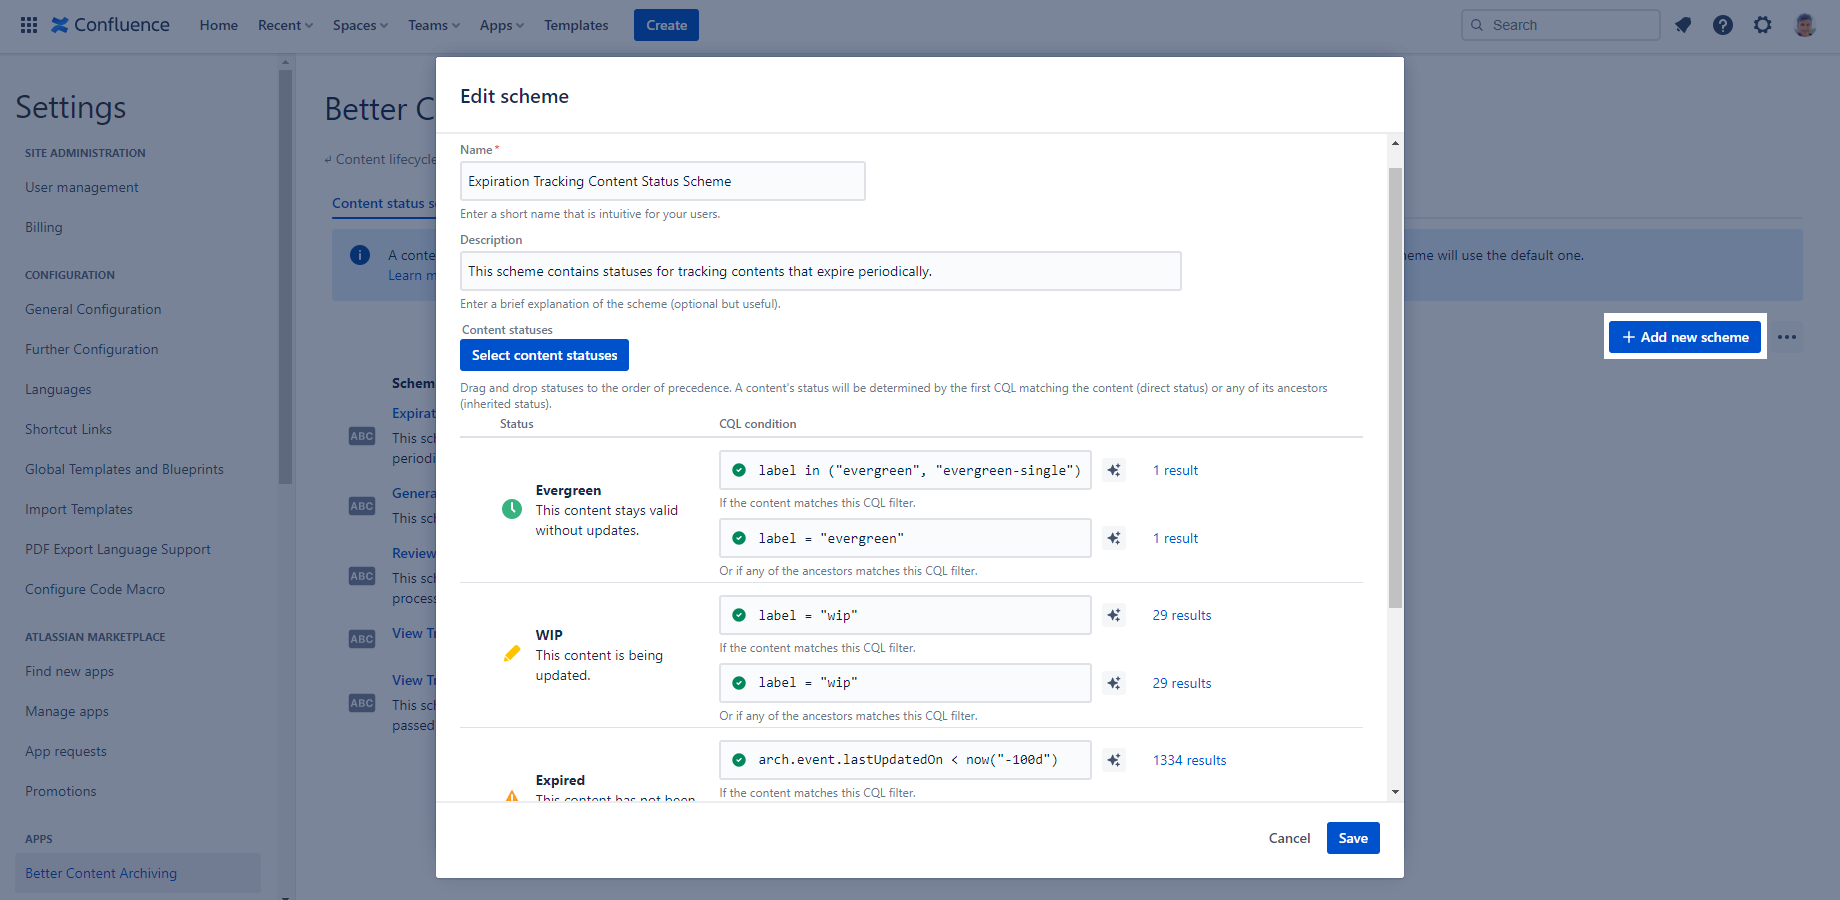Screen dimensions: 1840x900
Task: Open Confluence settings via the gear icon
Action: [x=1763, y=25]
